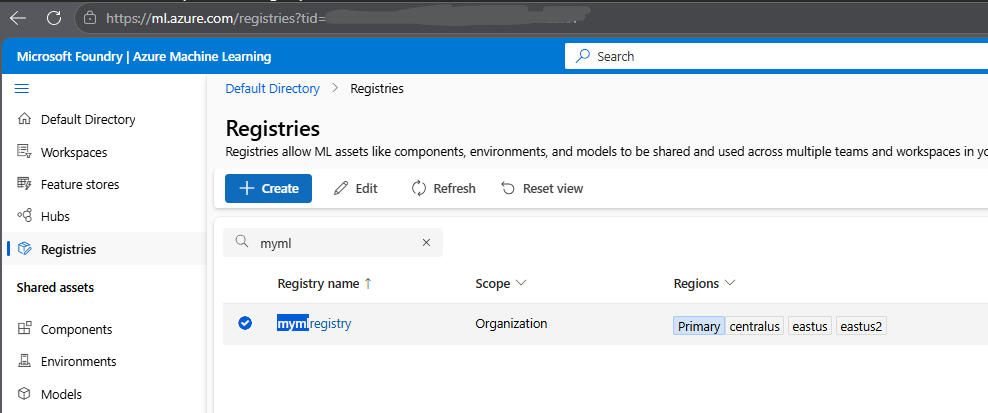Click the Feature stores sidebar icon
The width and height of the screenshot is (988, 413).
pos(25,184)
